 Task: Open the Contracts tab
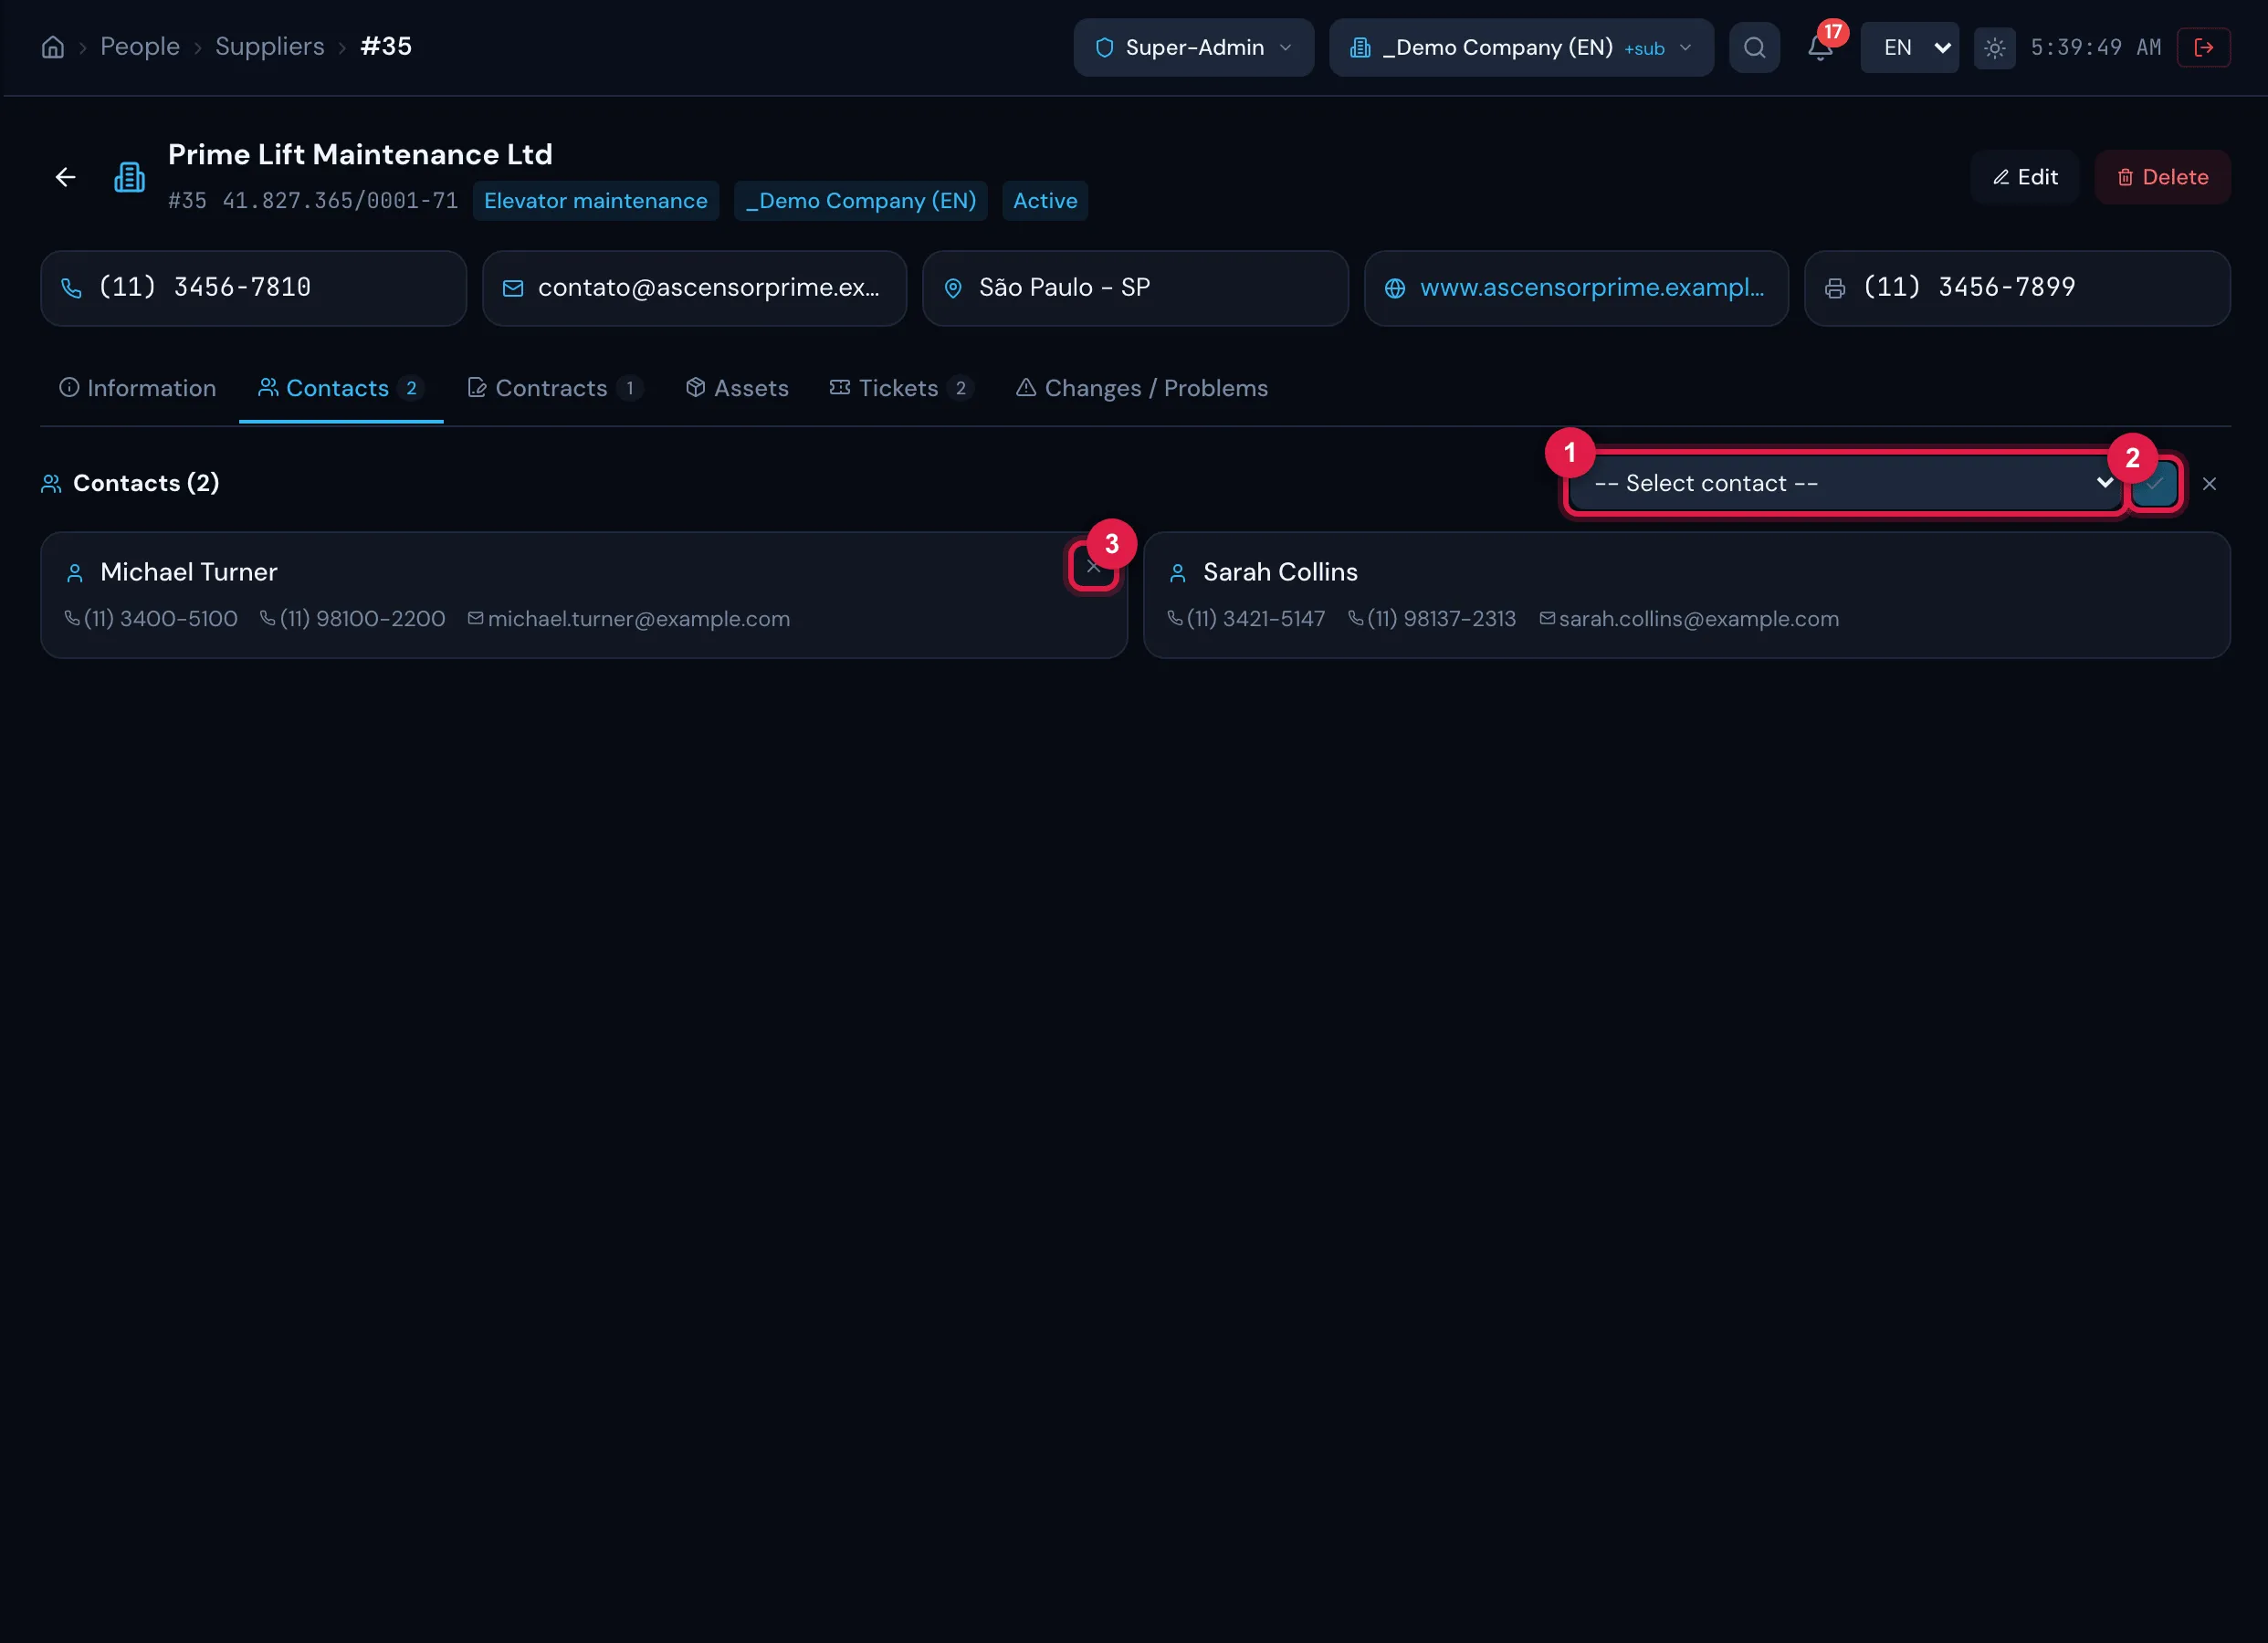tap(554, 388)
